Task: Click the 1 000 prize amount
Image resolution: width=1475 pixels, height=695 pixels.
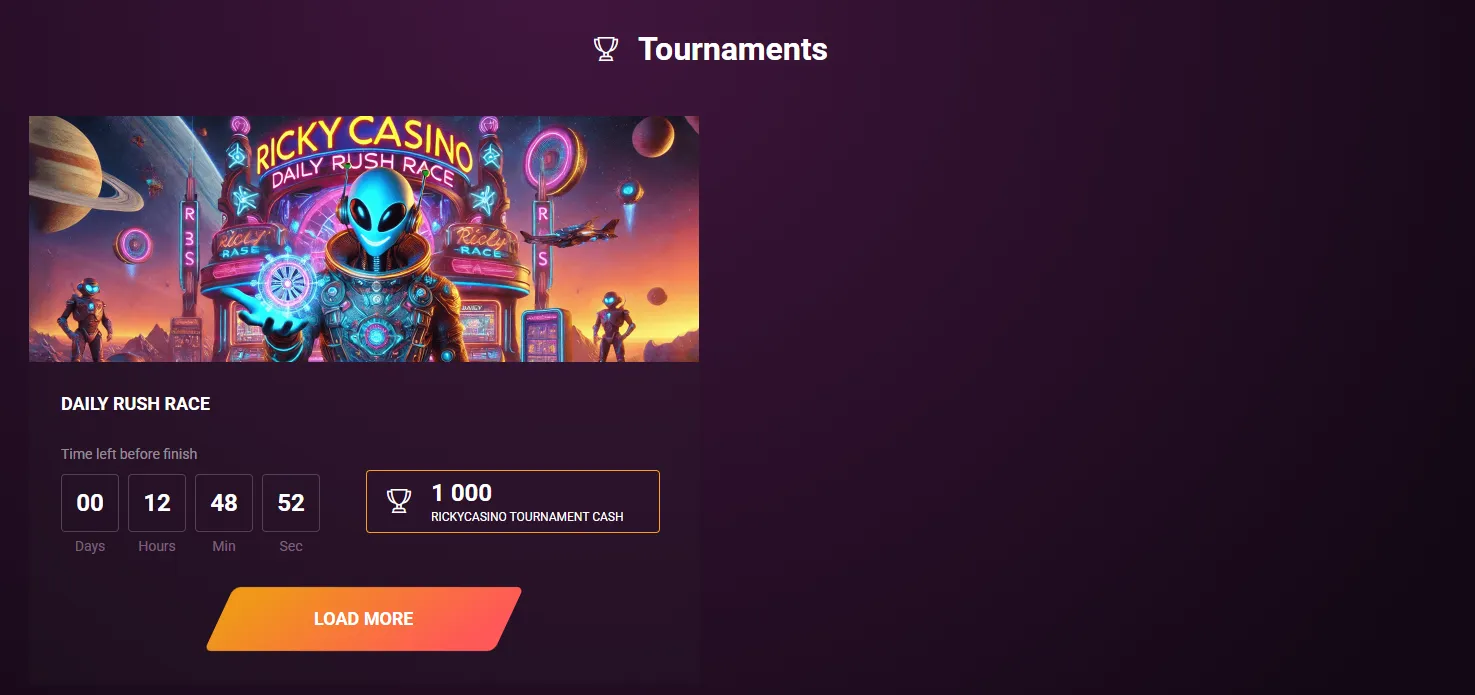Action: [462, 492]
